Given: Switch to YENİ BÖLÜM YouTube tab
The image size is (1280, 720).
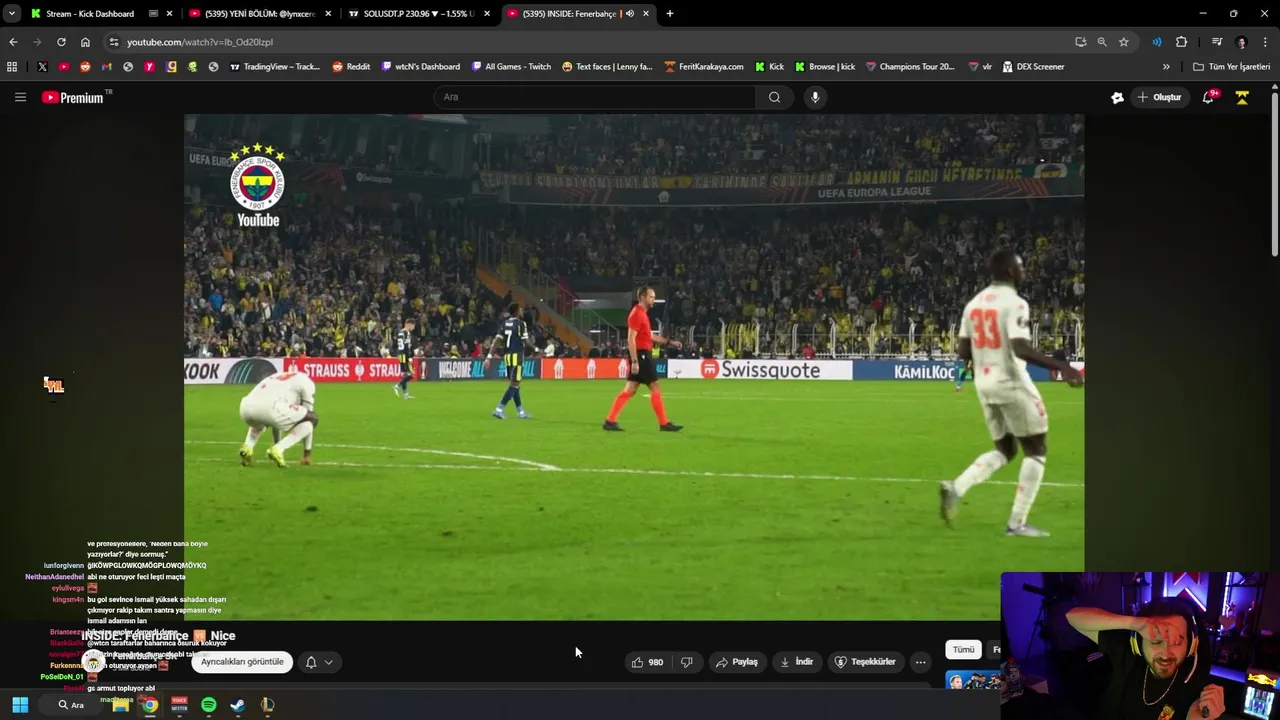Looking at the screenshot, I should tap(260, 13).
